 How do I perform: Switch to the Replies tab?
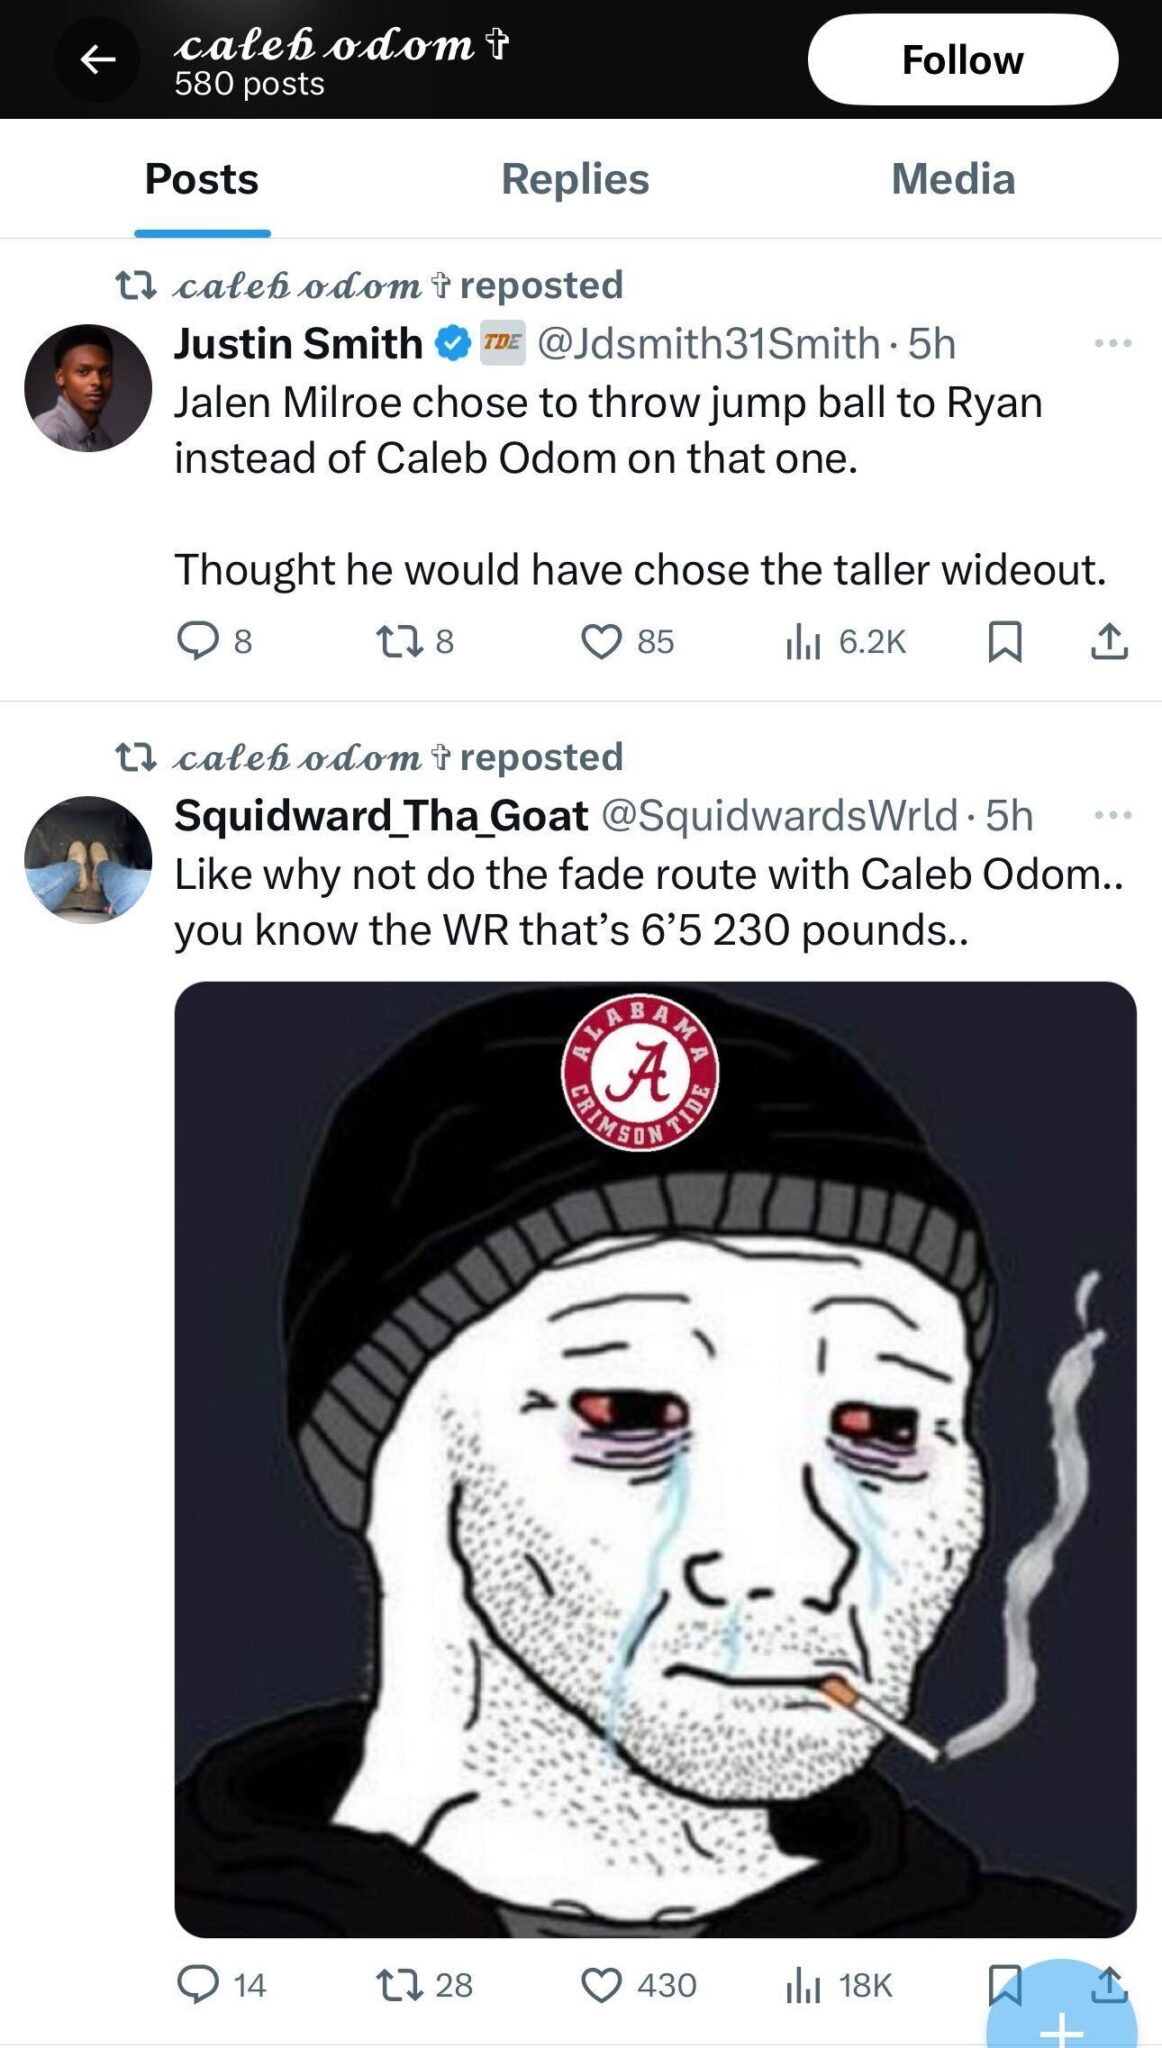coord(575,180)
